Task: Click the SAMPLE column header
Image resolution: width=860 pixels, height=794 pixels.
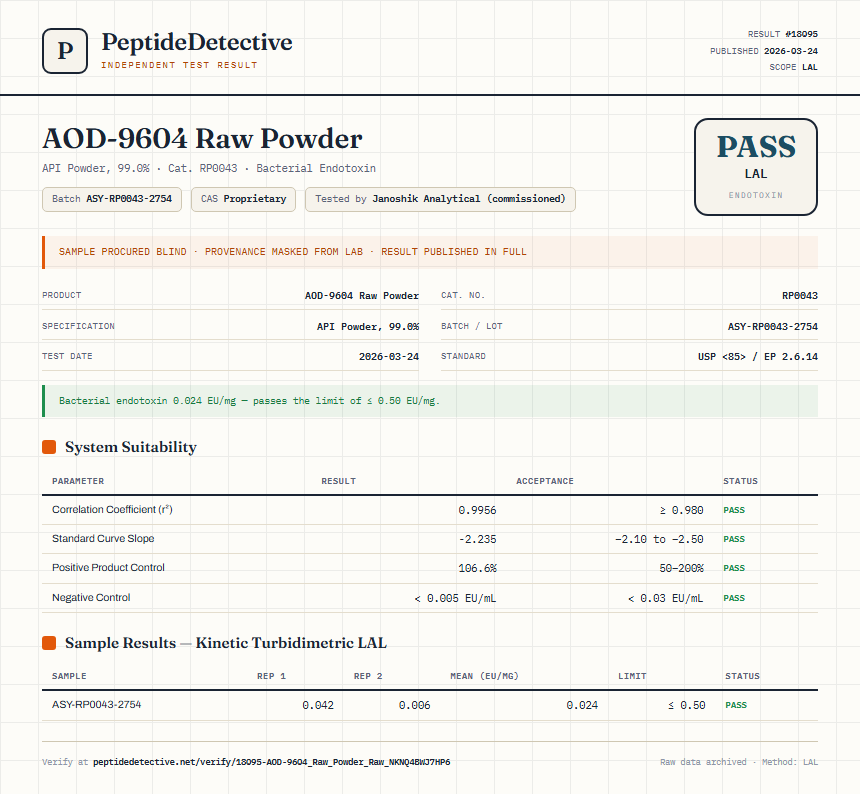Action: [x=69, y=677]
